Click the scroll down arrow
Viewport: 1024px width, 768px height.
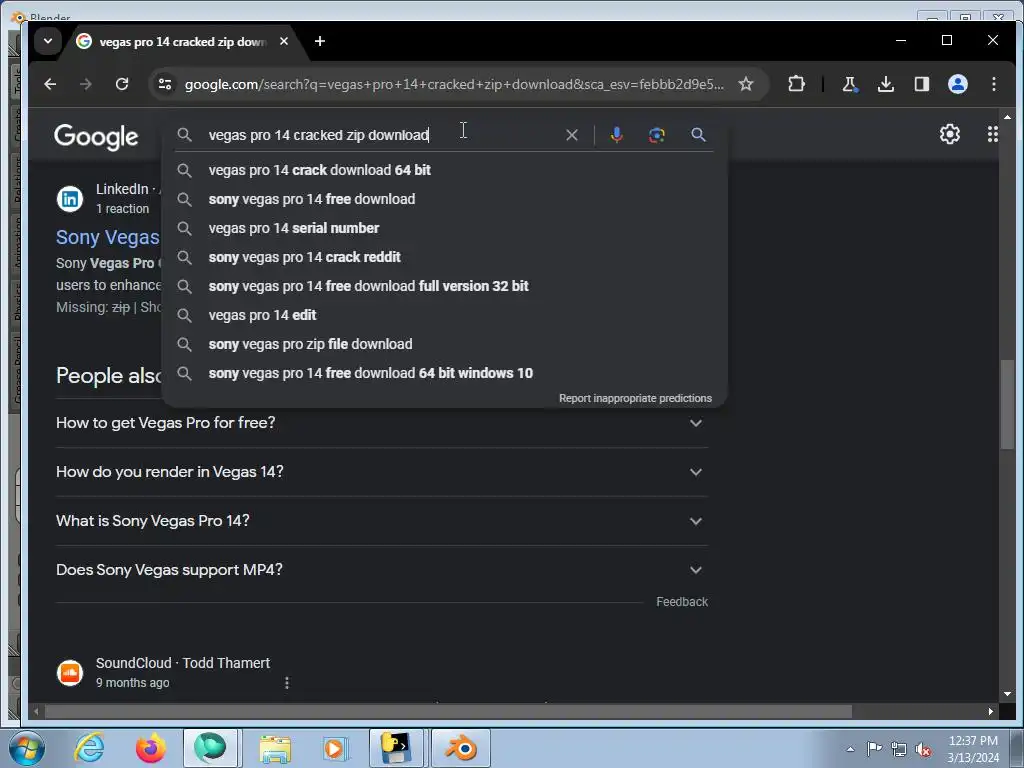(x=1007, y=694)
